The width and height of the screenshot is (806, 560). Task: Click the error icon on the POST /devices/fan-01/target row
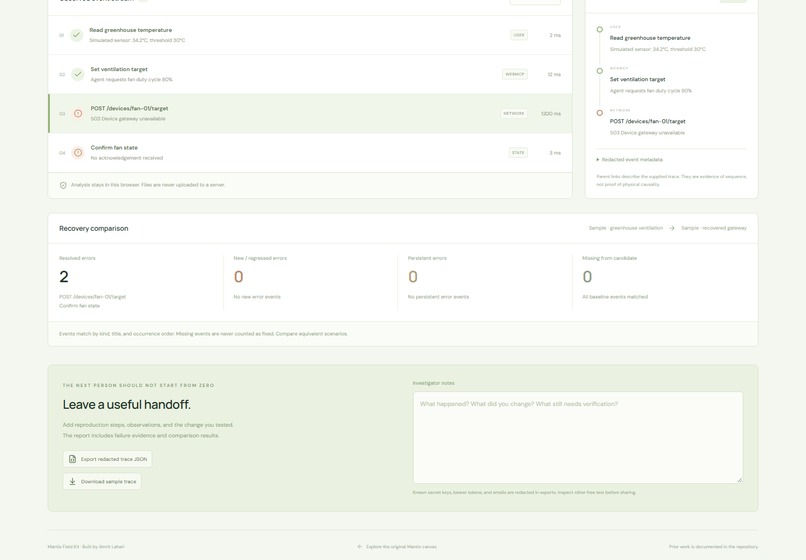point(78,113)
